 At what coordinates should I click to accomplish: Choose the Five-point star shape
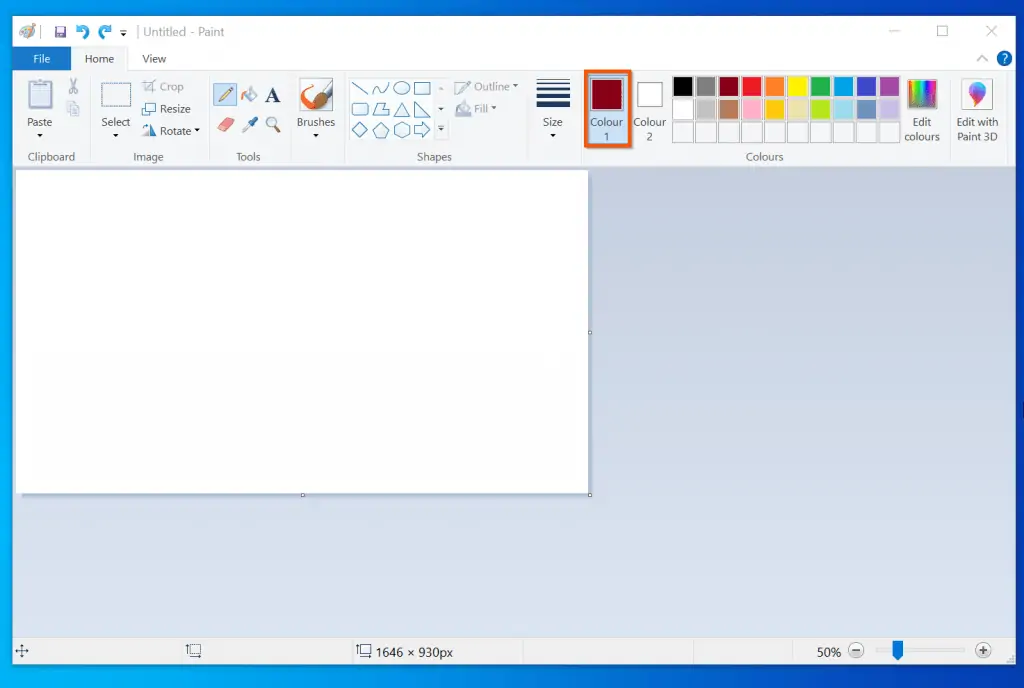pos(441,130)
